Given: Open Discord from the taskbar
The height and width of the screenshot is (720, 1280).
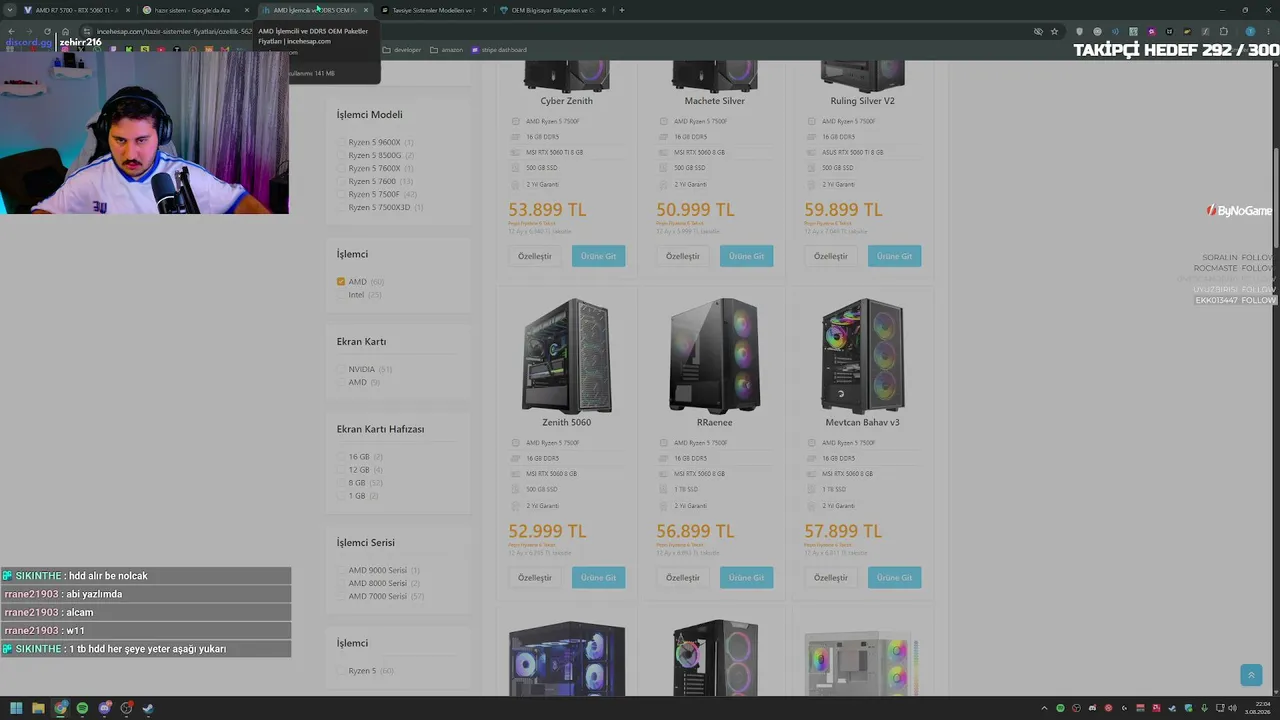Looking at the screenshot, I should point(104,708).
